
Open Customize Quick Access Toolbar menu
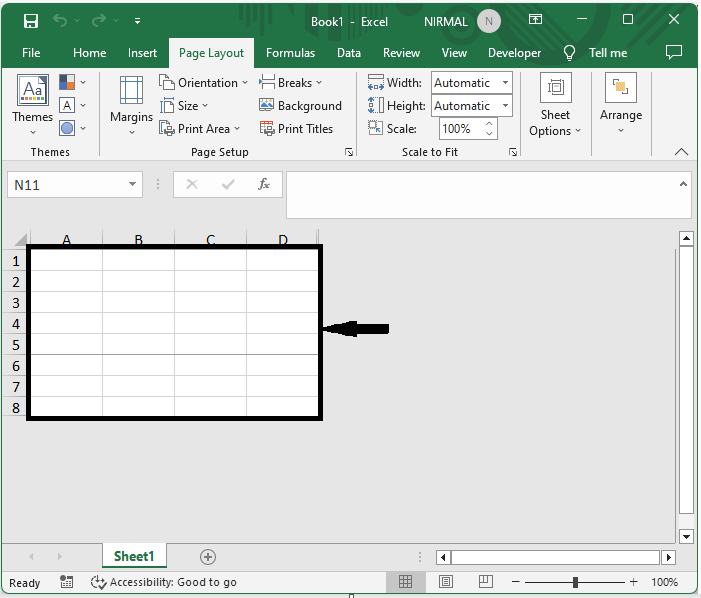coord(137,21)
